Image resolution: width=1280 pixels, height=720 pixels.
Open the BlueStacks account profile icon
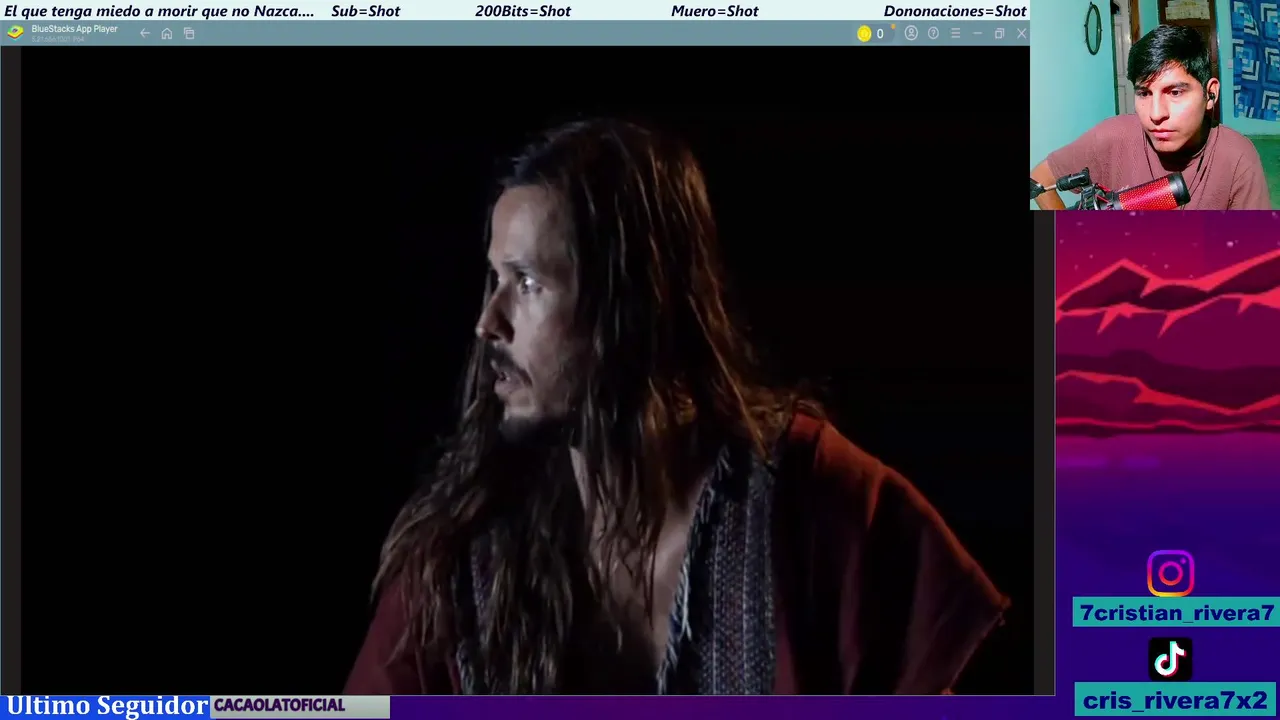point(911,33)
